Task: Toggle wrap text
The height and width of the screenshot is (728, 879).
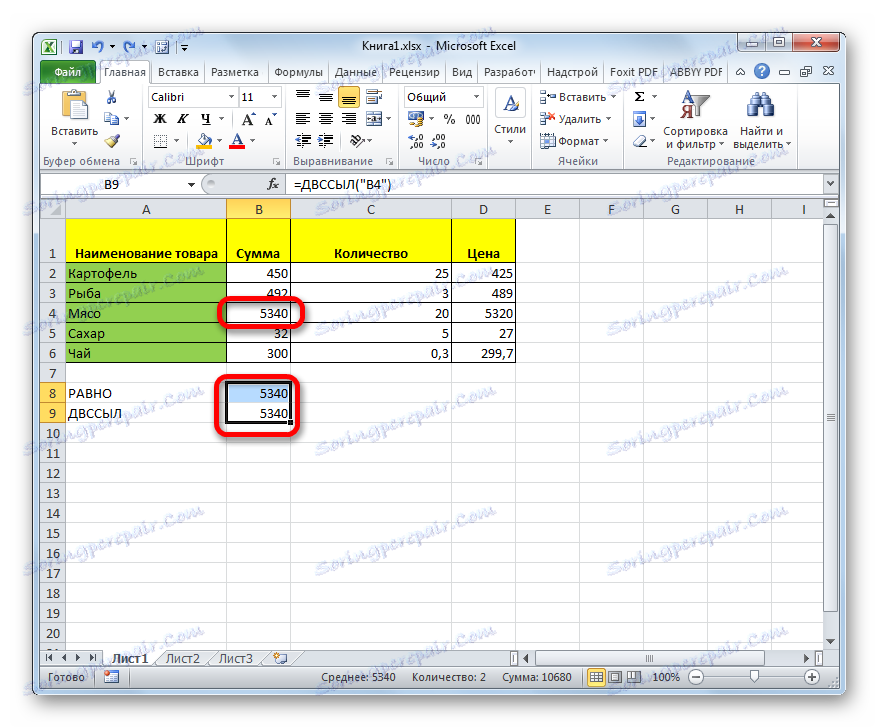Action: click(374, 97)
